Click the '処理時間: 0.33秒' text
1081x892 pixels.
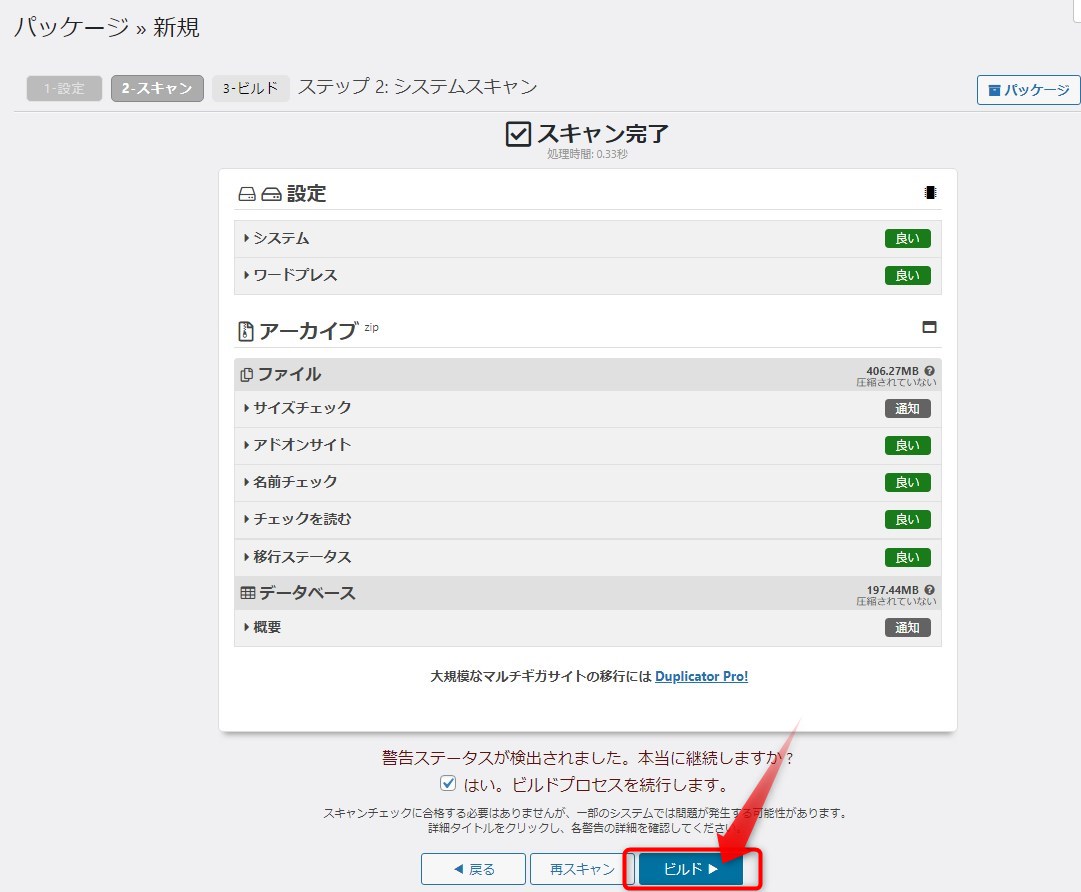coord(587,154)
